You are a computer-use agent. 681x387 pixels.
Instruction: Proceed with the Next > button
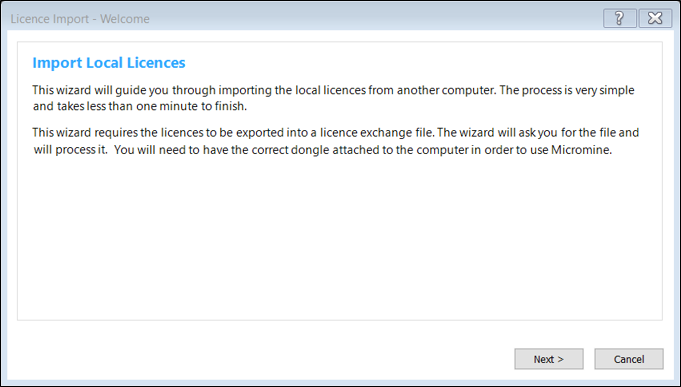tap(549, 359)
